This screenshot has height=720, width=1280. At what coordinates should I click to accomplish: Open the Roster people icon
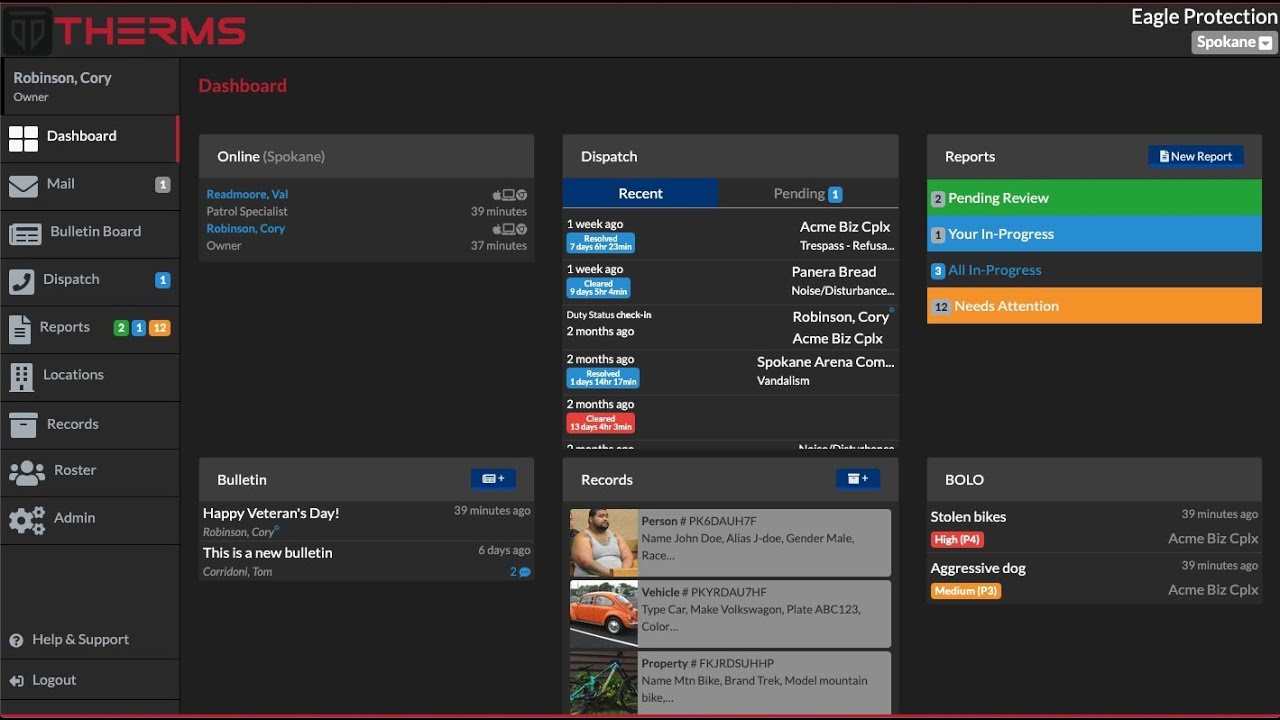pos(27,472)
